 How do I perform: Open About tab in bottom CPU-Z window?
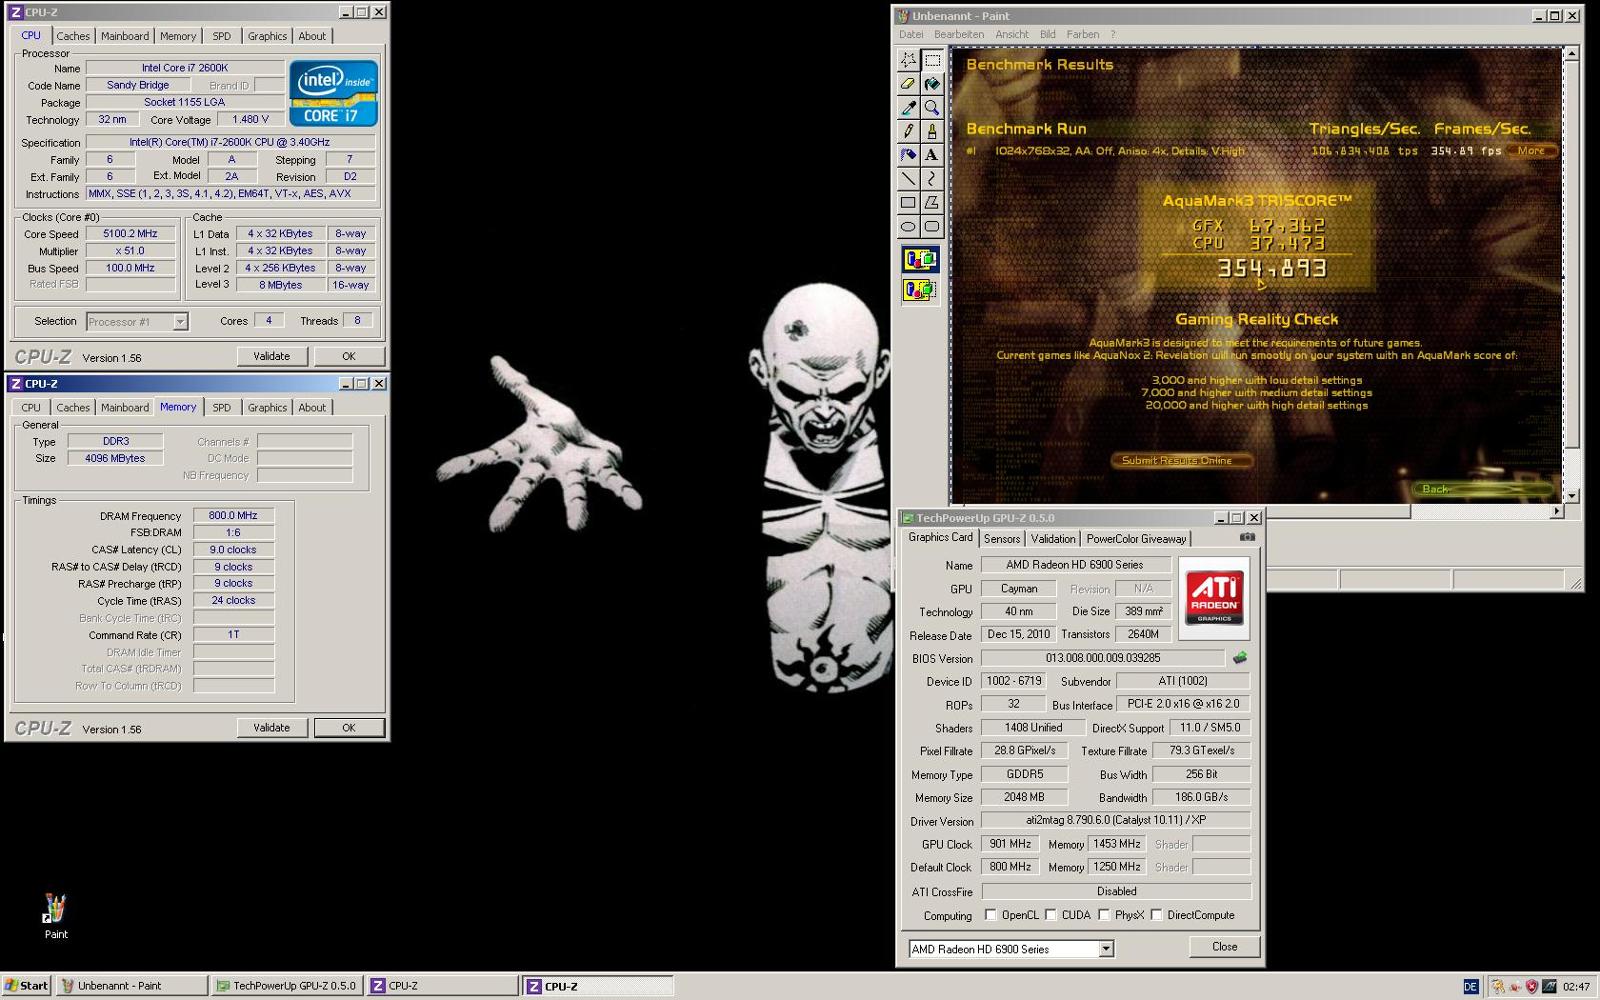(312, 408)
